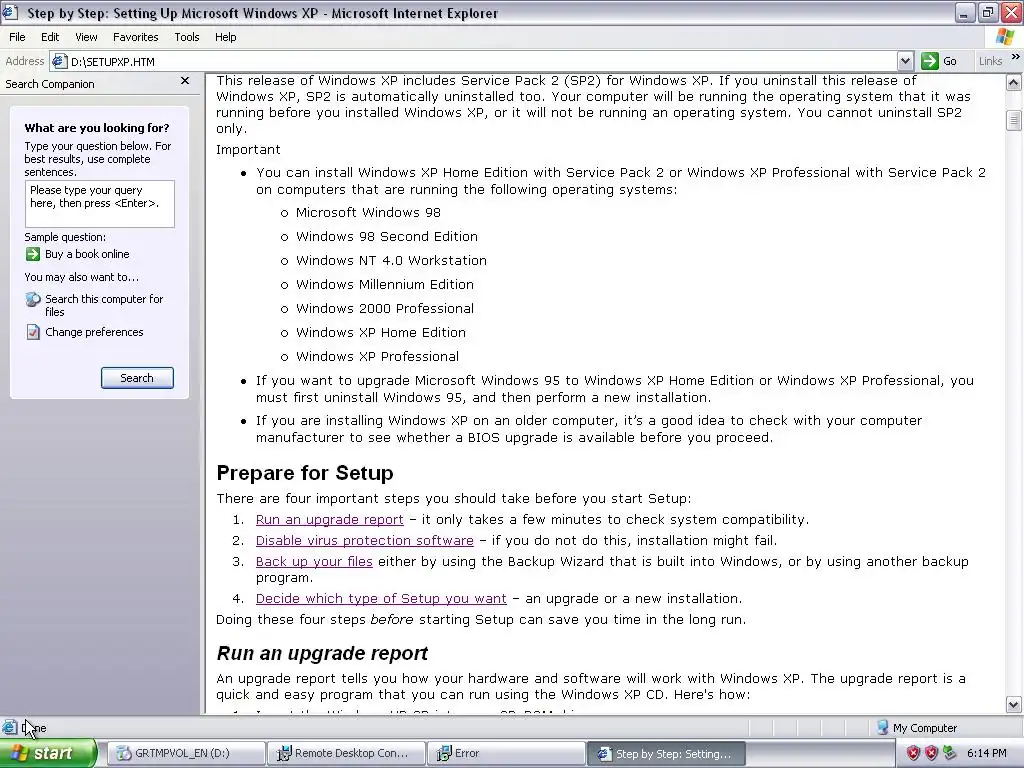Click the Change preferences checklist icon
Screen dimensions: 1024x768
point(33,332)
